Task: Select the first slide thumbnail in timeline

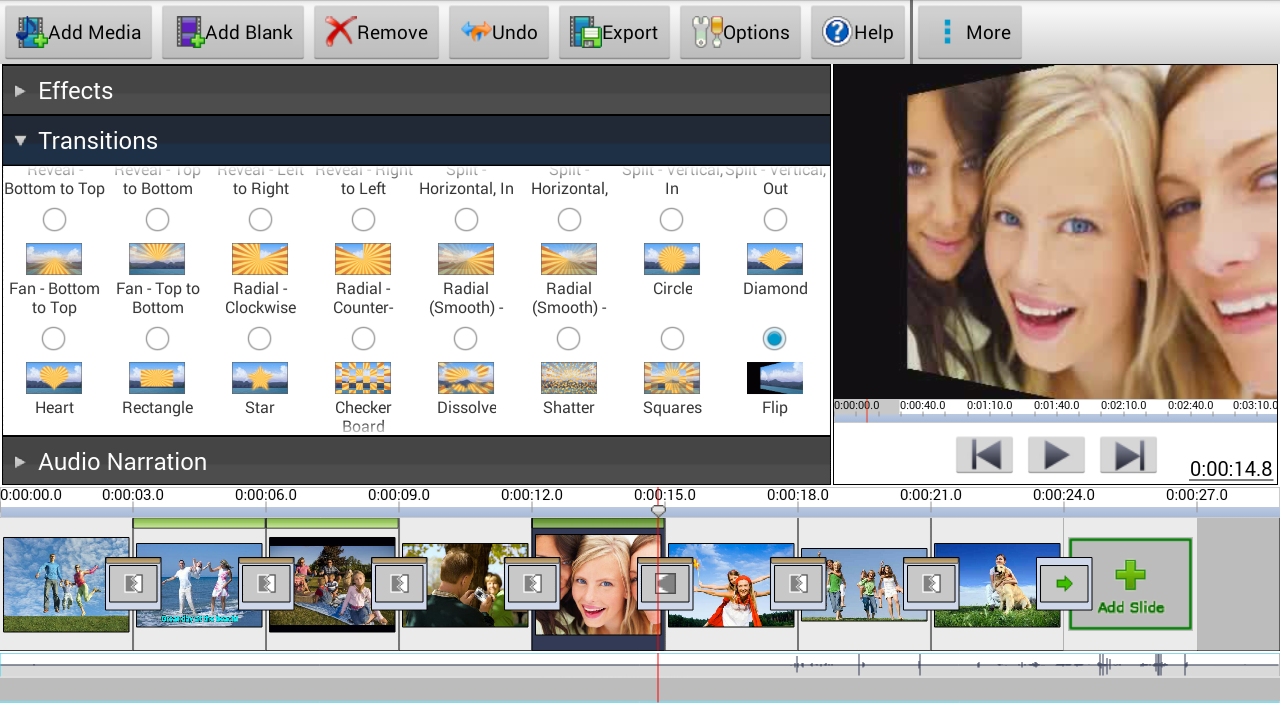Action: click(x=55, y=585)
